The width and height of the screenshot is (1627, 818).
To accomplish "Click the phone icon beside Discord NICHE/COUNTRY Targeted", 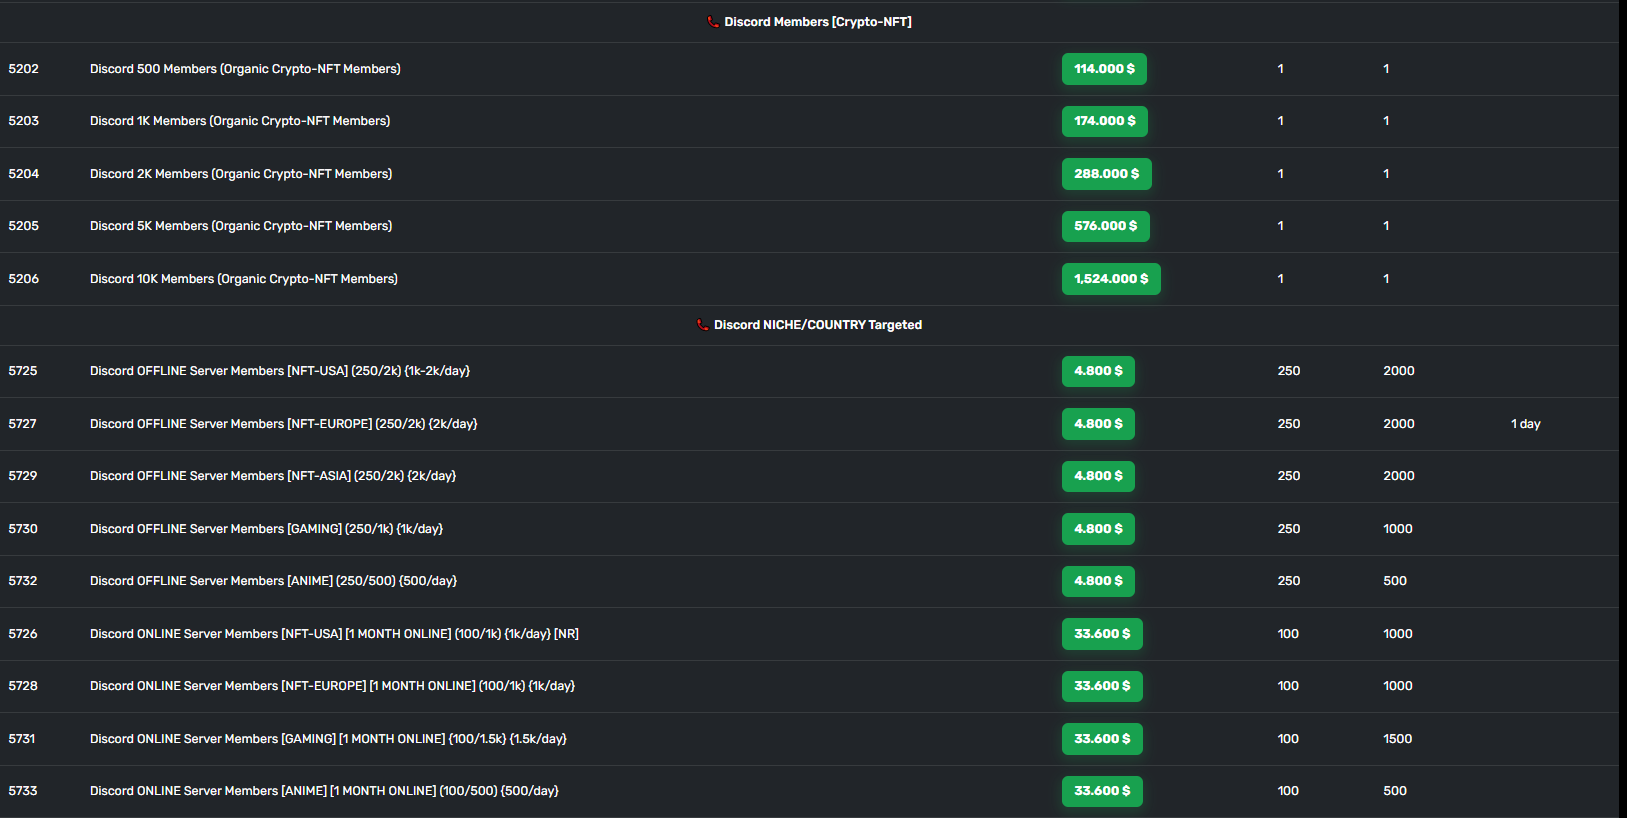I will click(702, 325).
